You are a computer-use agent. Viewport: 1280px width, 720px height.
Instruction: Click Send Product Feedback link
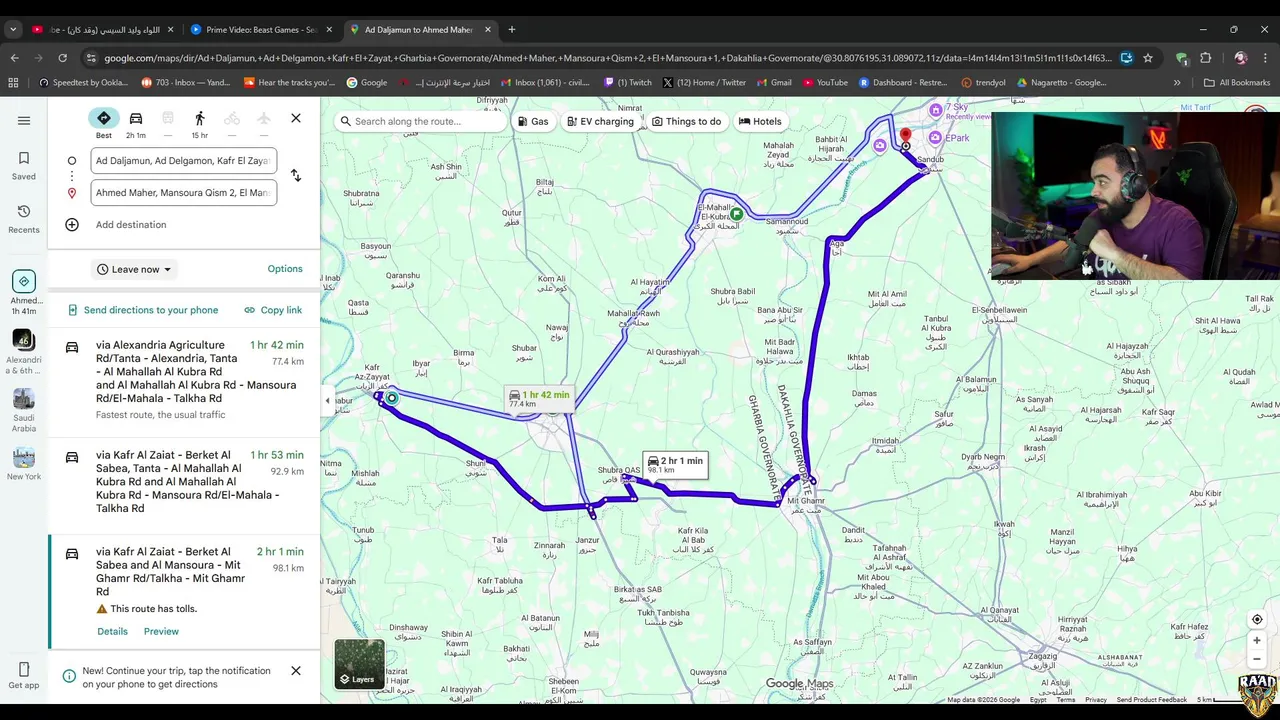(x=1152, y=700)
